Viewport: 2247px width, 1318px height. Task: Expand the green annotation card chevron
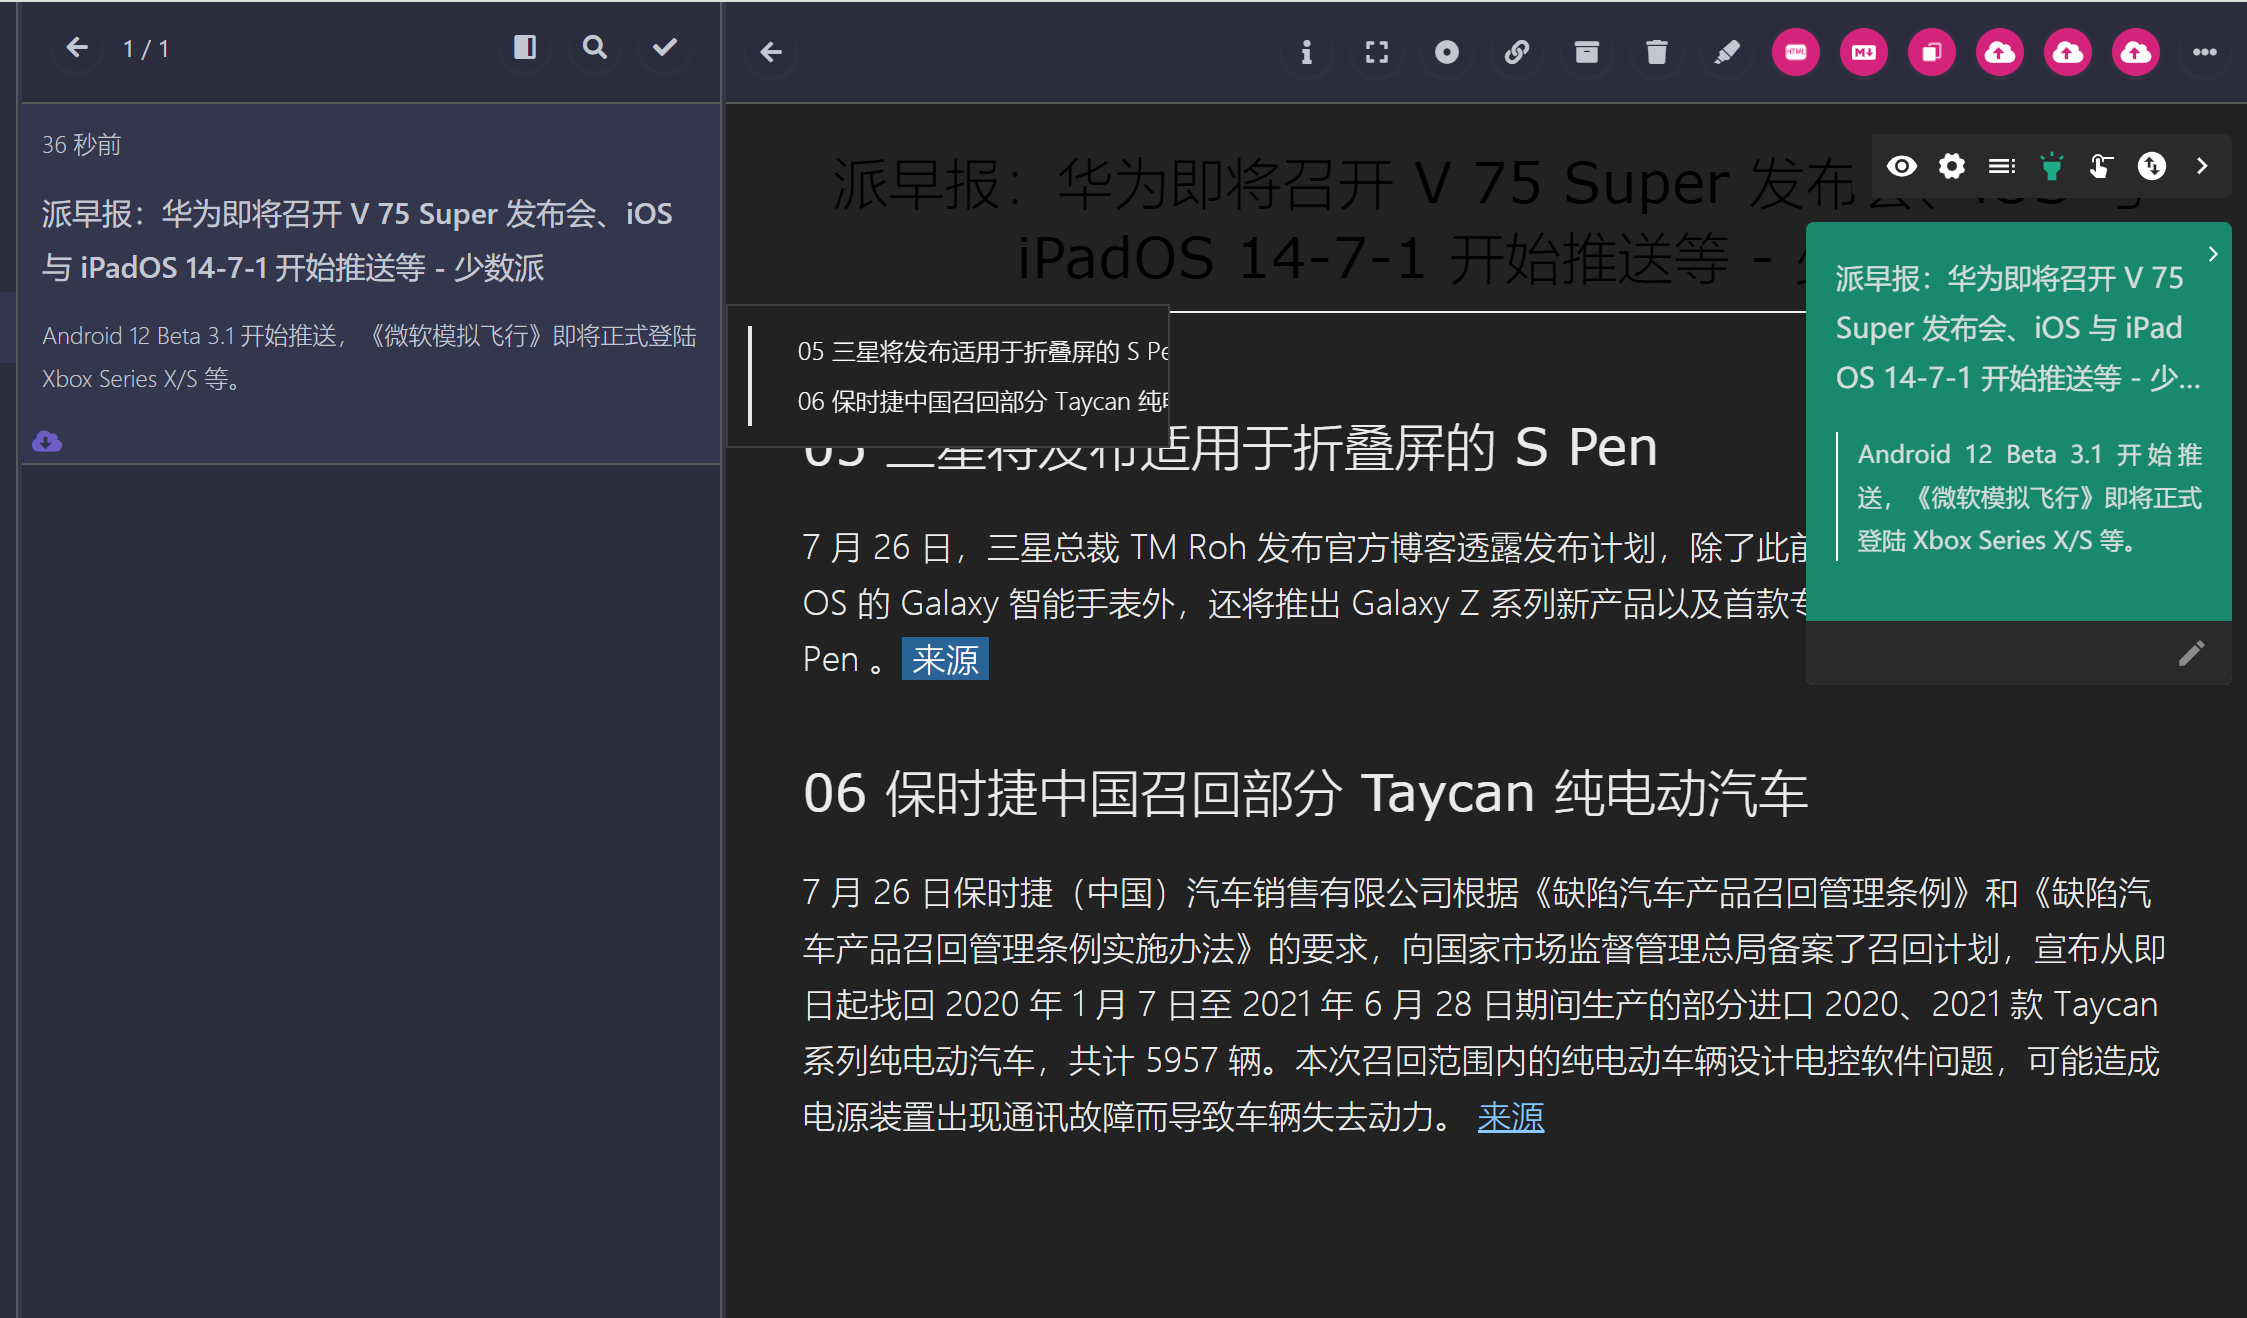coord(2214,255)
